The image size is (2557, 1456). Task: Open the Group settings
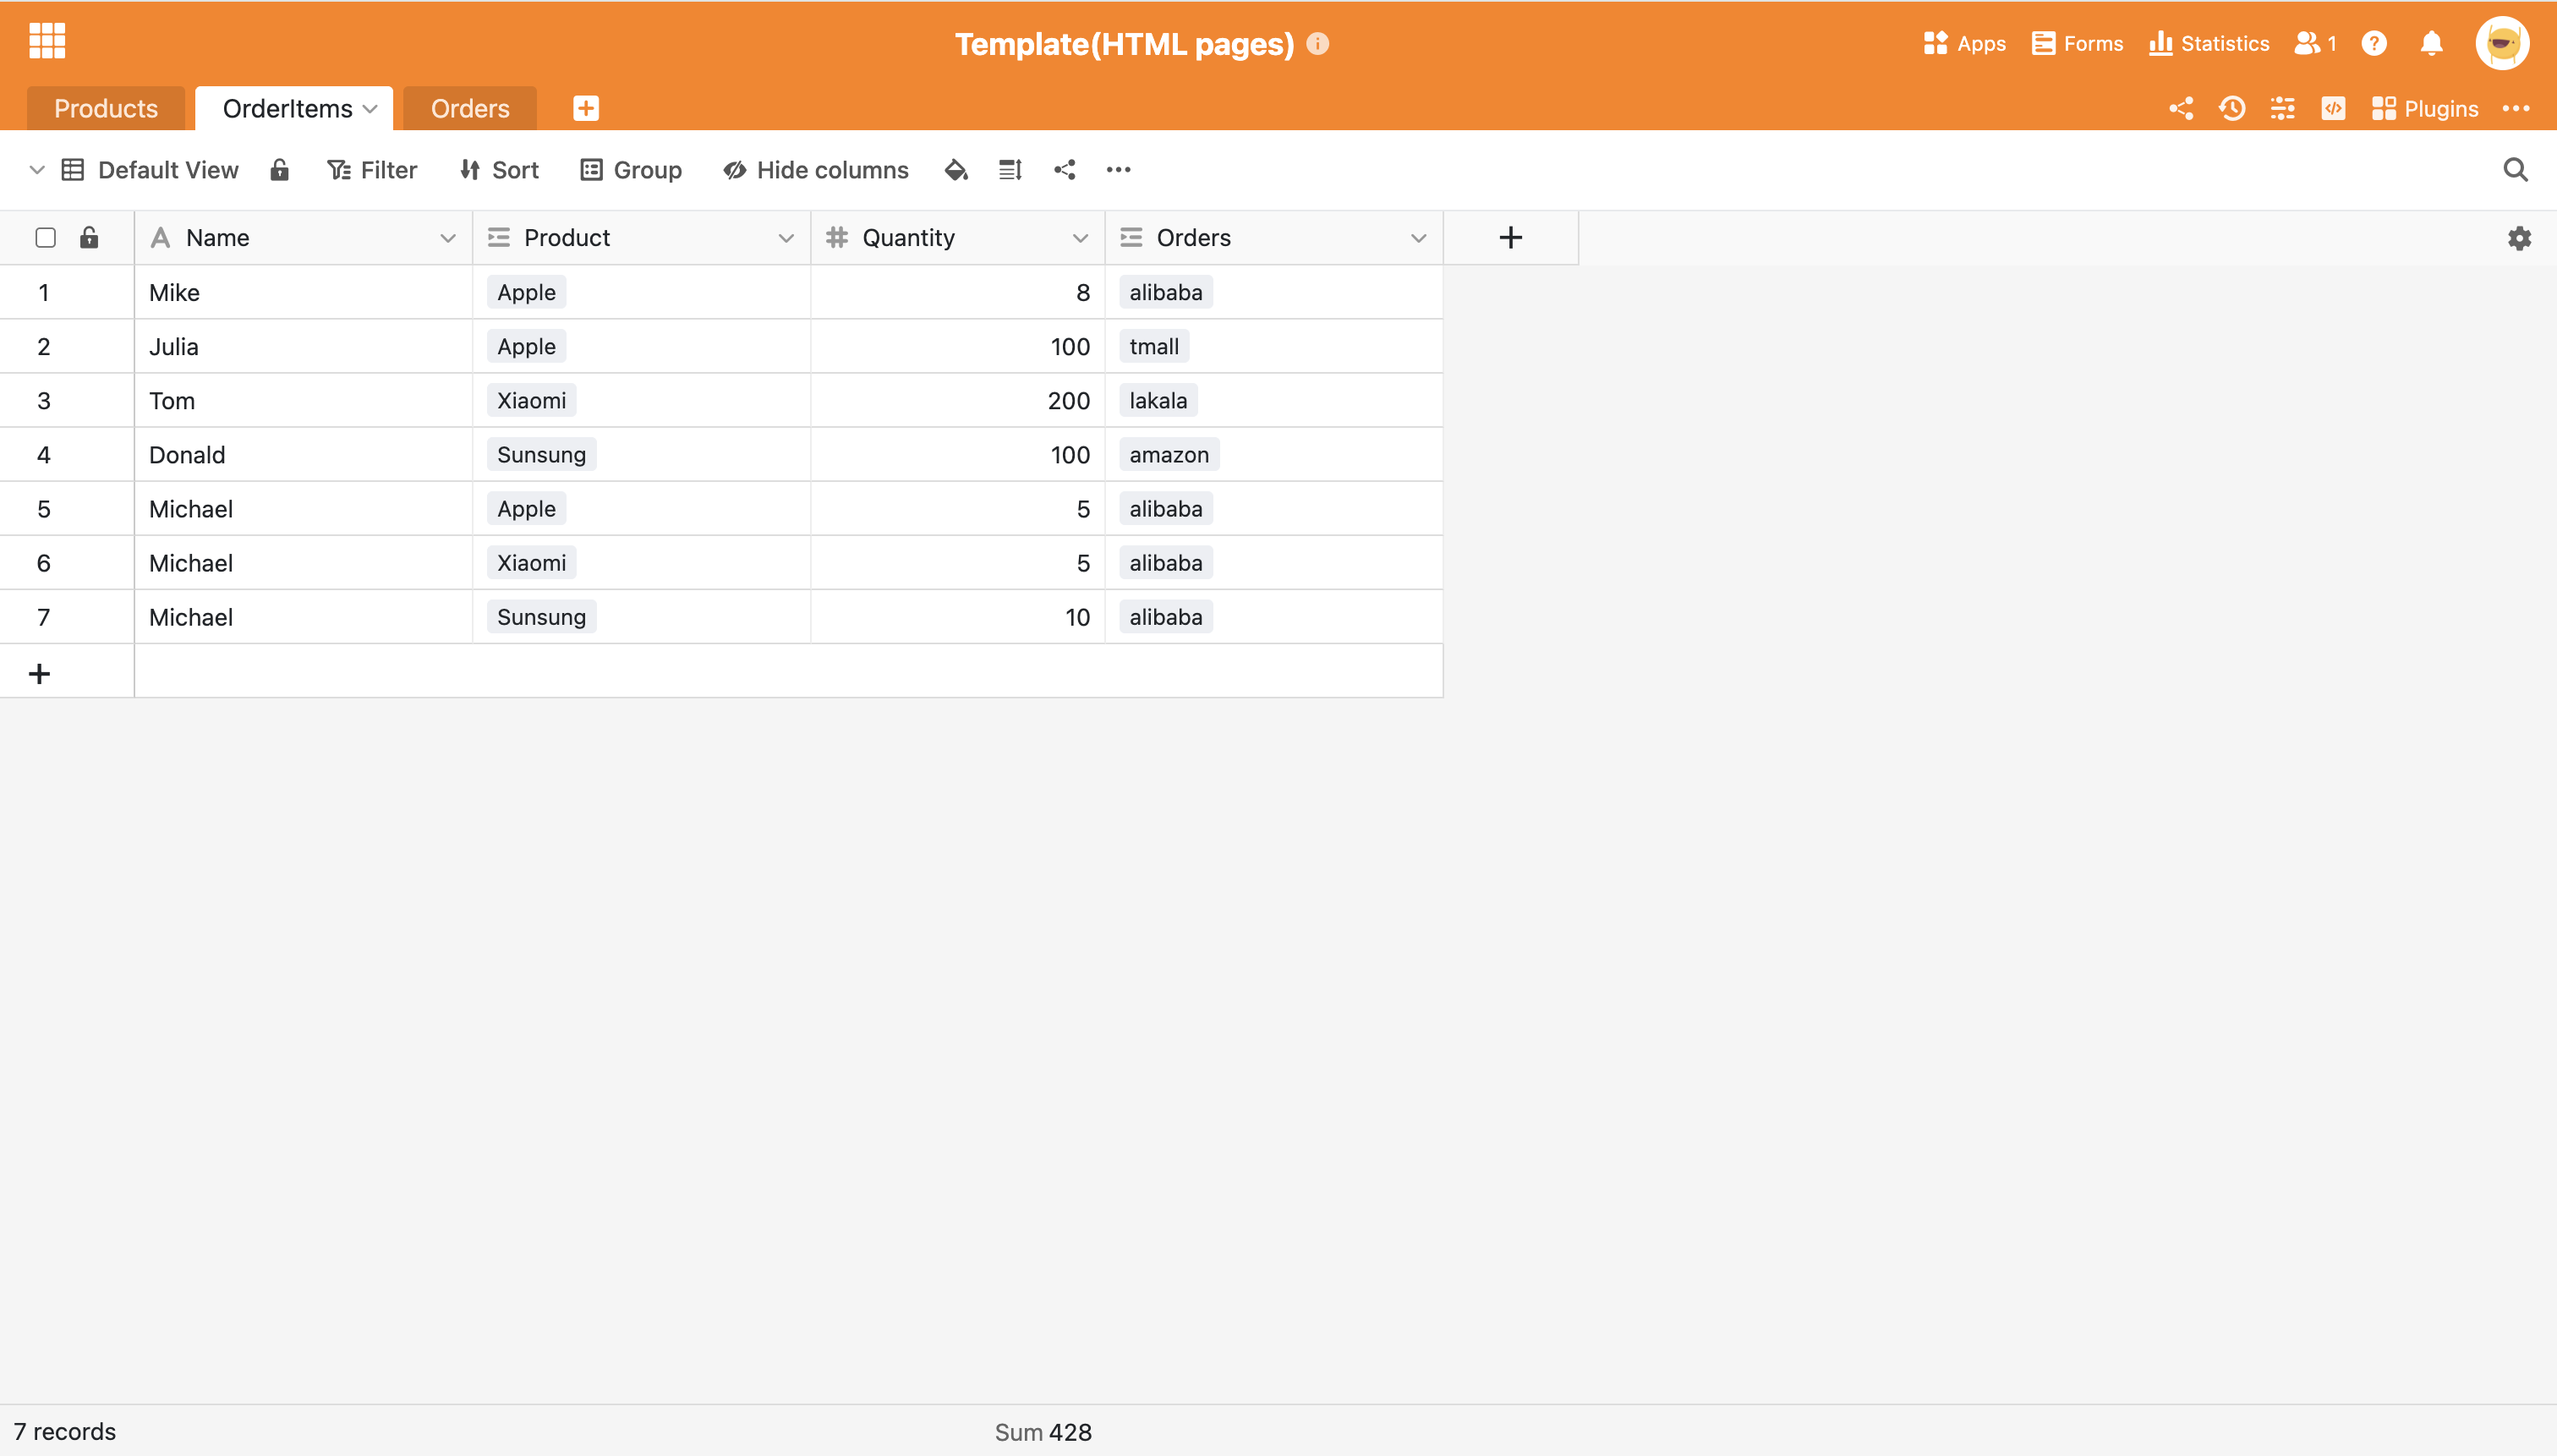coord(631,170)
